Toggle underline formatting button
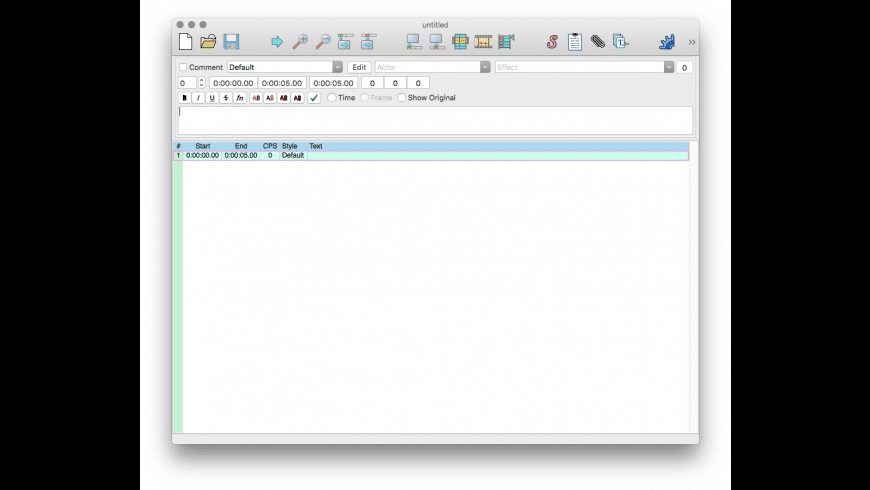 pyautogui.click(x=212, y=98)
